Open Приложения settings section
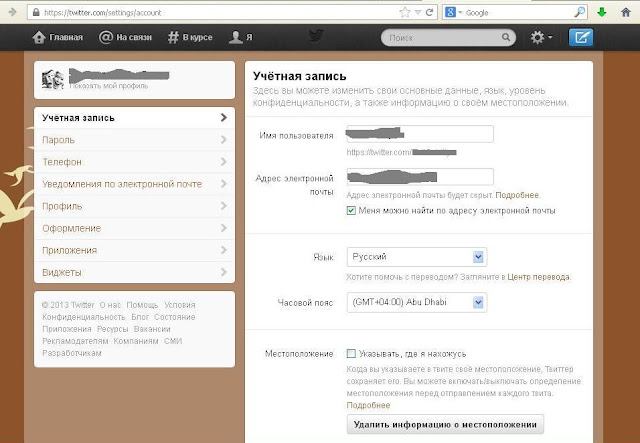640x443 pixels. coord(134,250)
